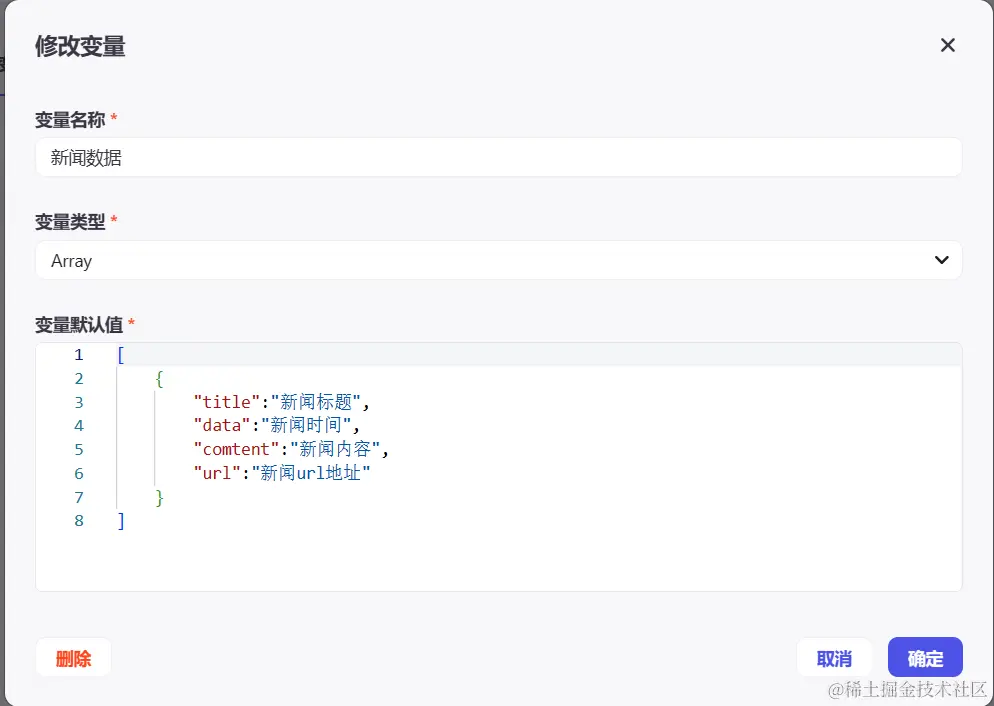Close the 修改变量 dialog with X
994x706 pixels.
tap(948, 45)
